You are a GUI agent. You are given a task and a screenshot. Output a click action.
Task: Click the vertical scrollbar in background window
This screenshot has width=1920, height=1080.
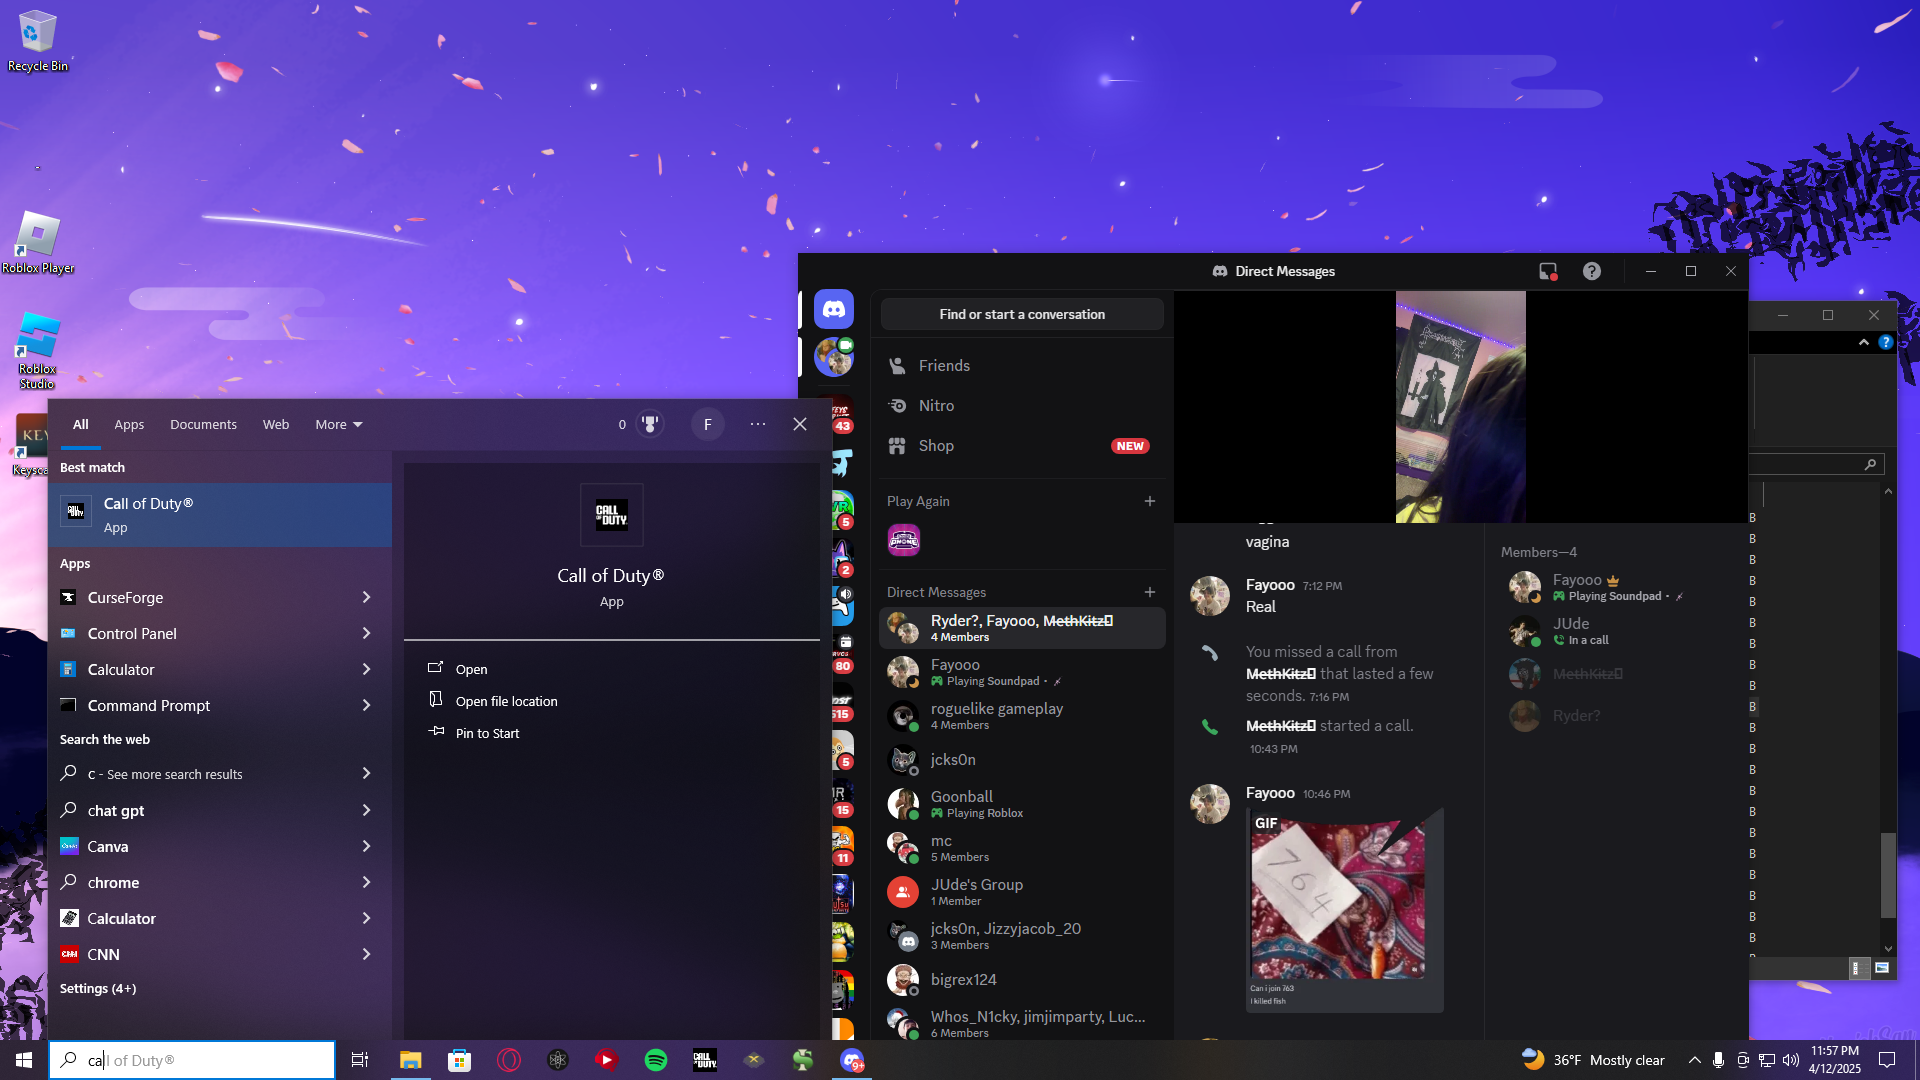point(1888,873)
